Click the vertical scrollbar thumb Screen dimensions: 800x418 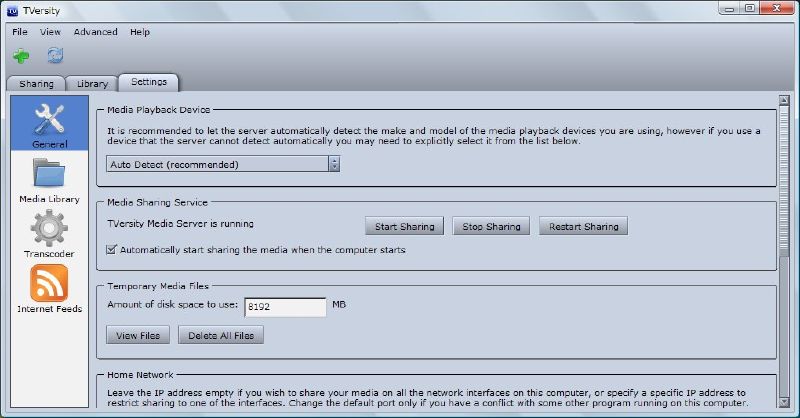784,181
